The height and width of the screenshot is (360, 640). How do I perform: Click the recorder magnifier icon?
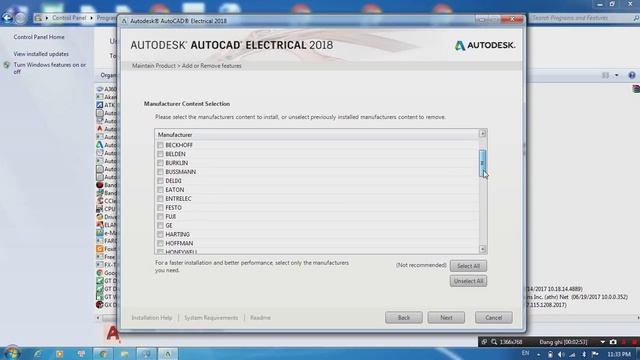(494, 342)
